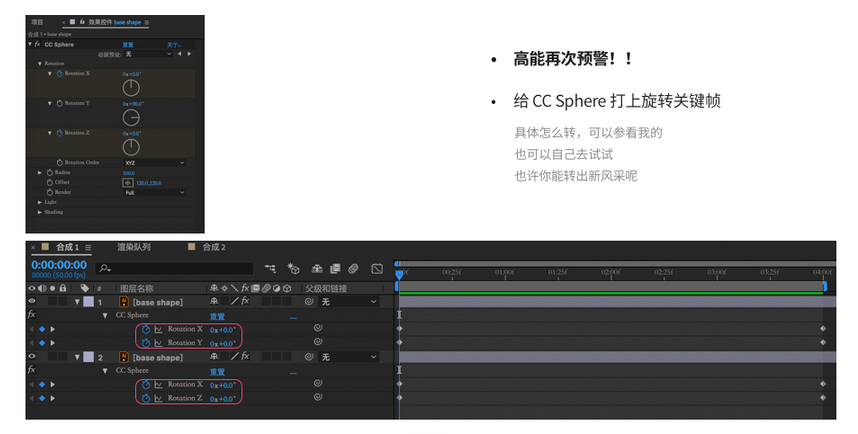Click the motion blur enable icon in the timeline toolbar
The height and width of the screenshot is (434, 858).
point(354,268)
